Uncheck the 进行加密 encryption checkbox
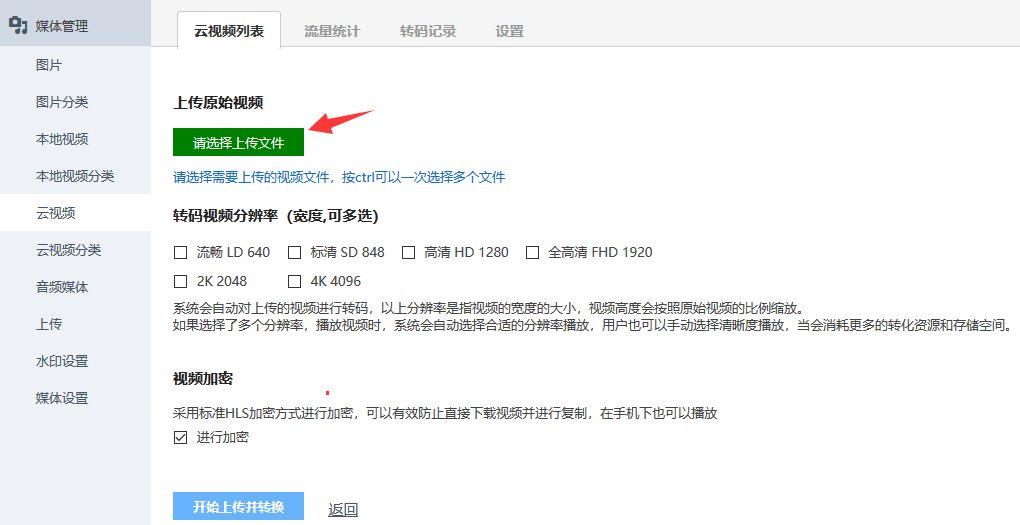1020x525 pixels. [x=181, y=438]
